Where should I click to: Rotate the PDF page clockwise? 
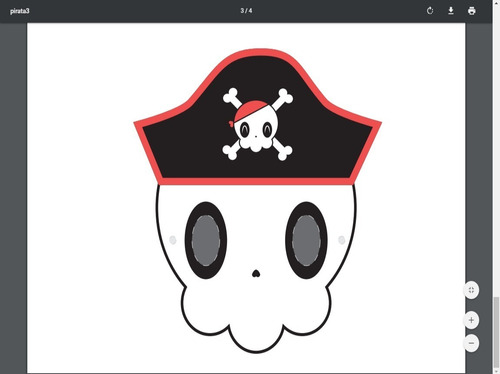[430, 11]
